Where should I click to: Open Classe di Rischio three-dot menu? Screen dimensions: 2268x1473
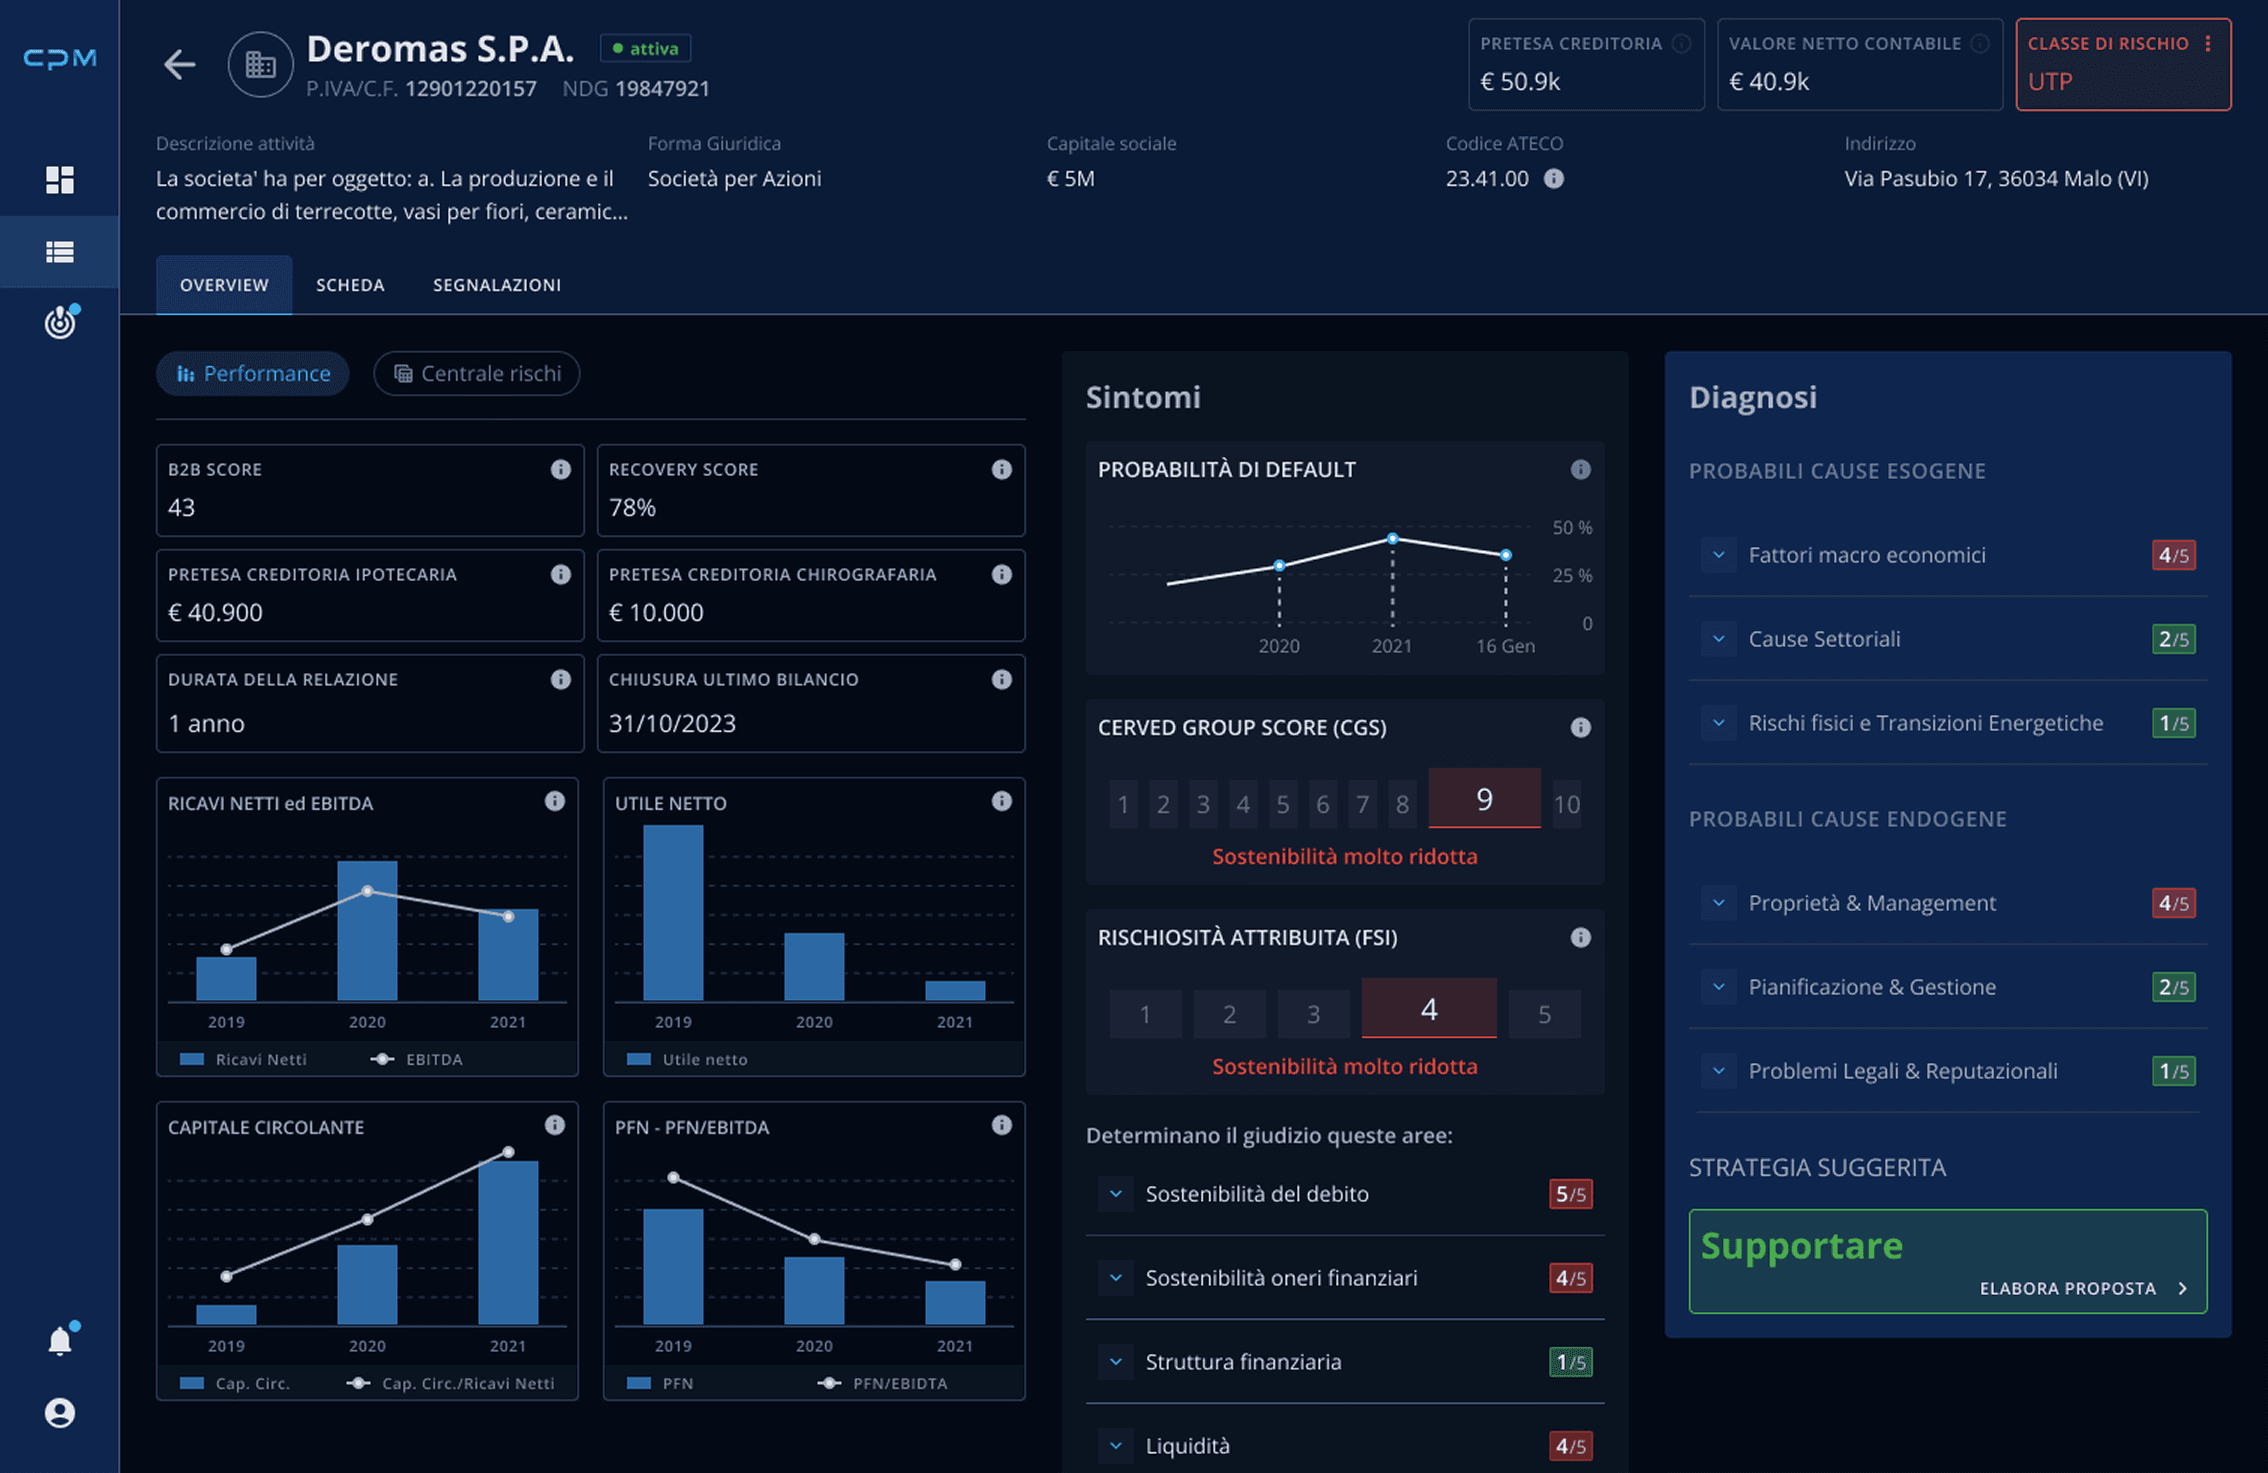(2208, 44)
